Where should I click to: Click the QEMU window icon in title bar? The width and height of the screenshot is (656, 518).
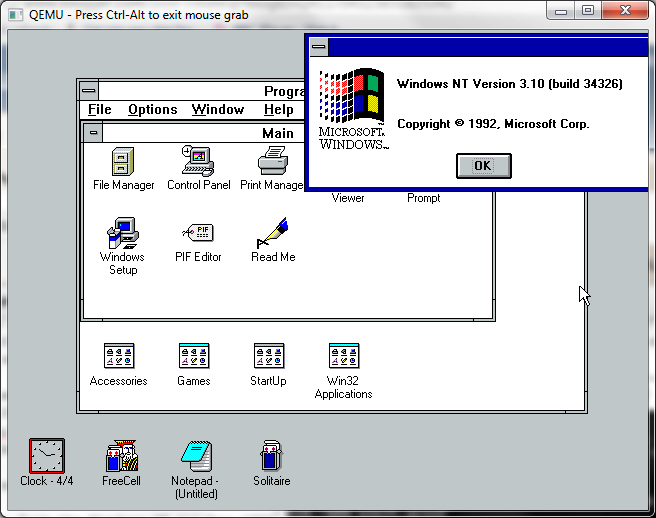tap(15, 15)
